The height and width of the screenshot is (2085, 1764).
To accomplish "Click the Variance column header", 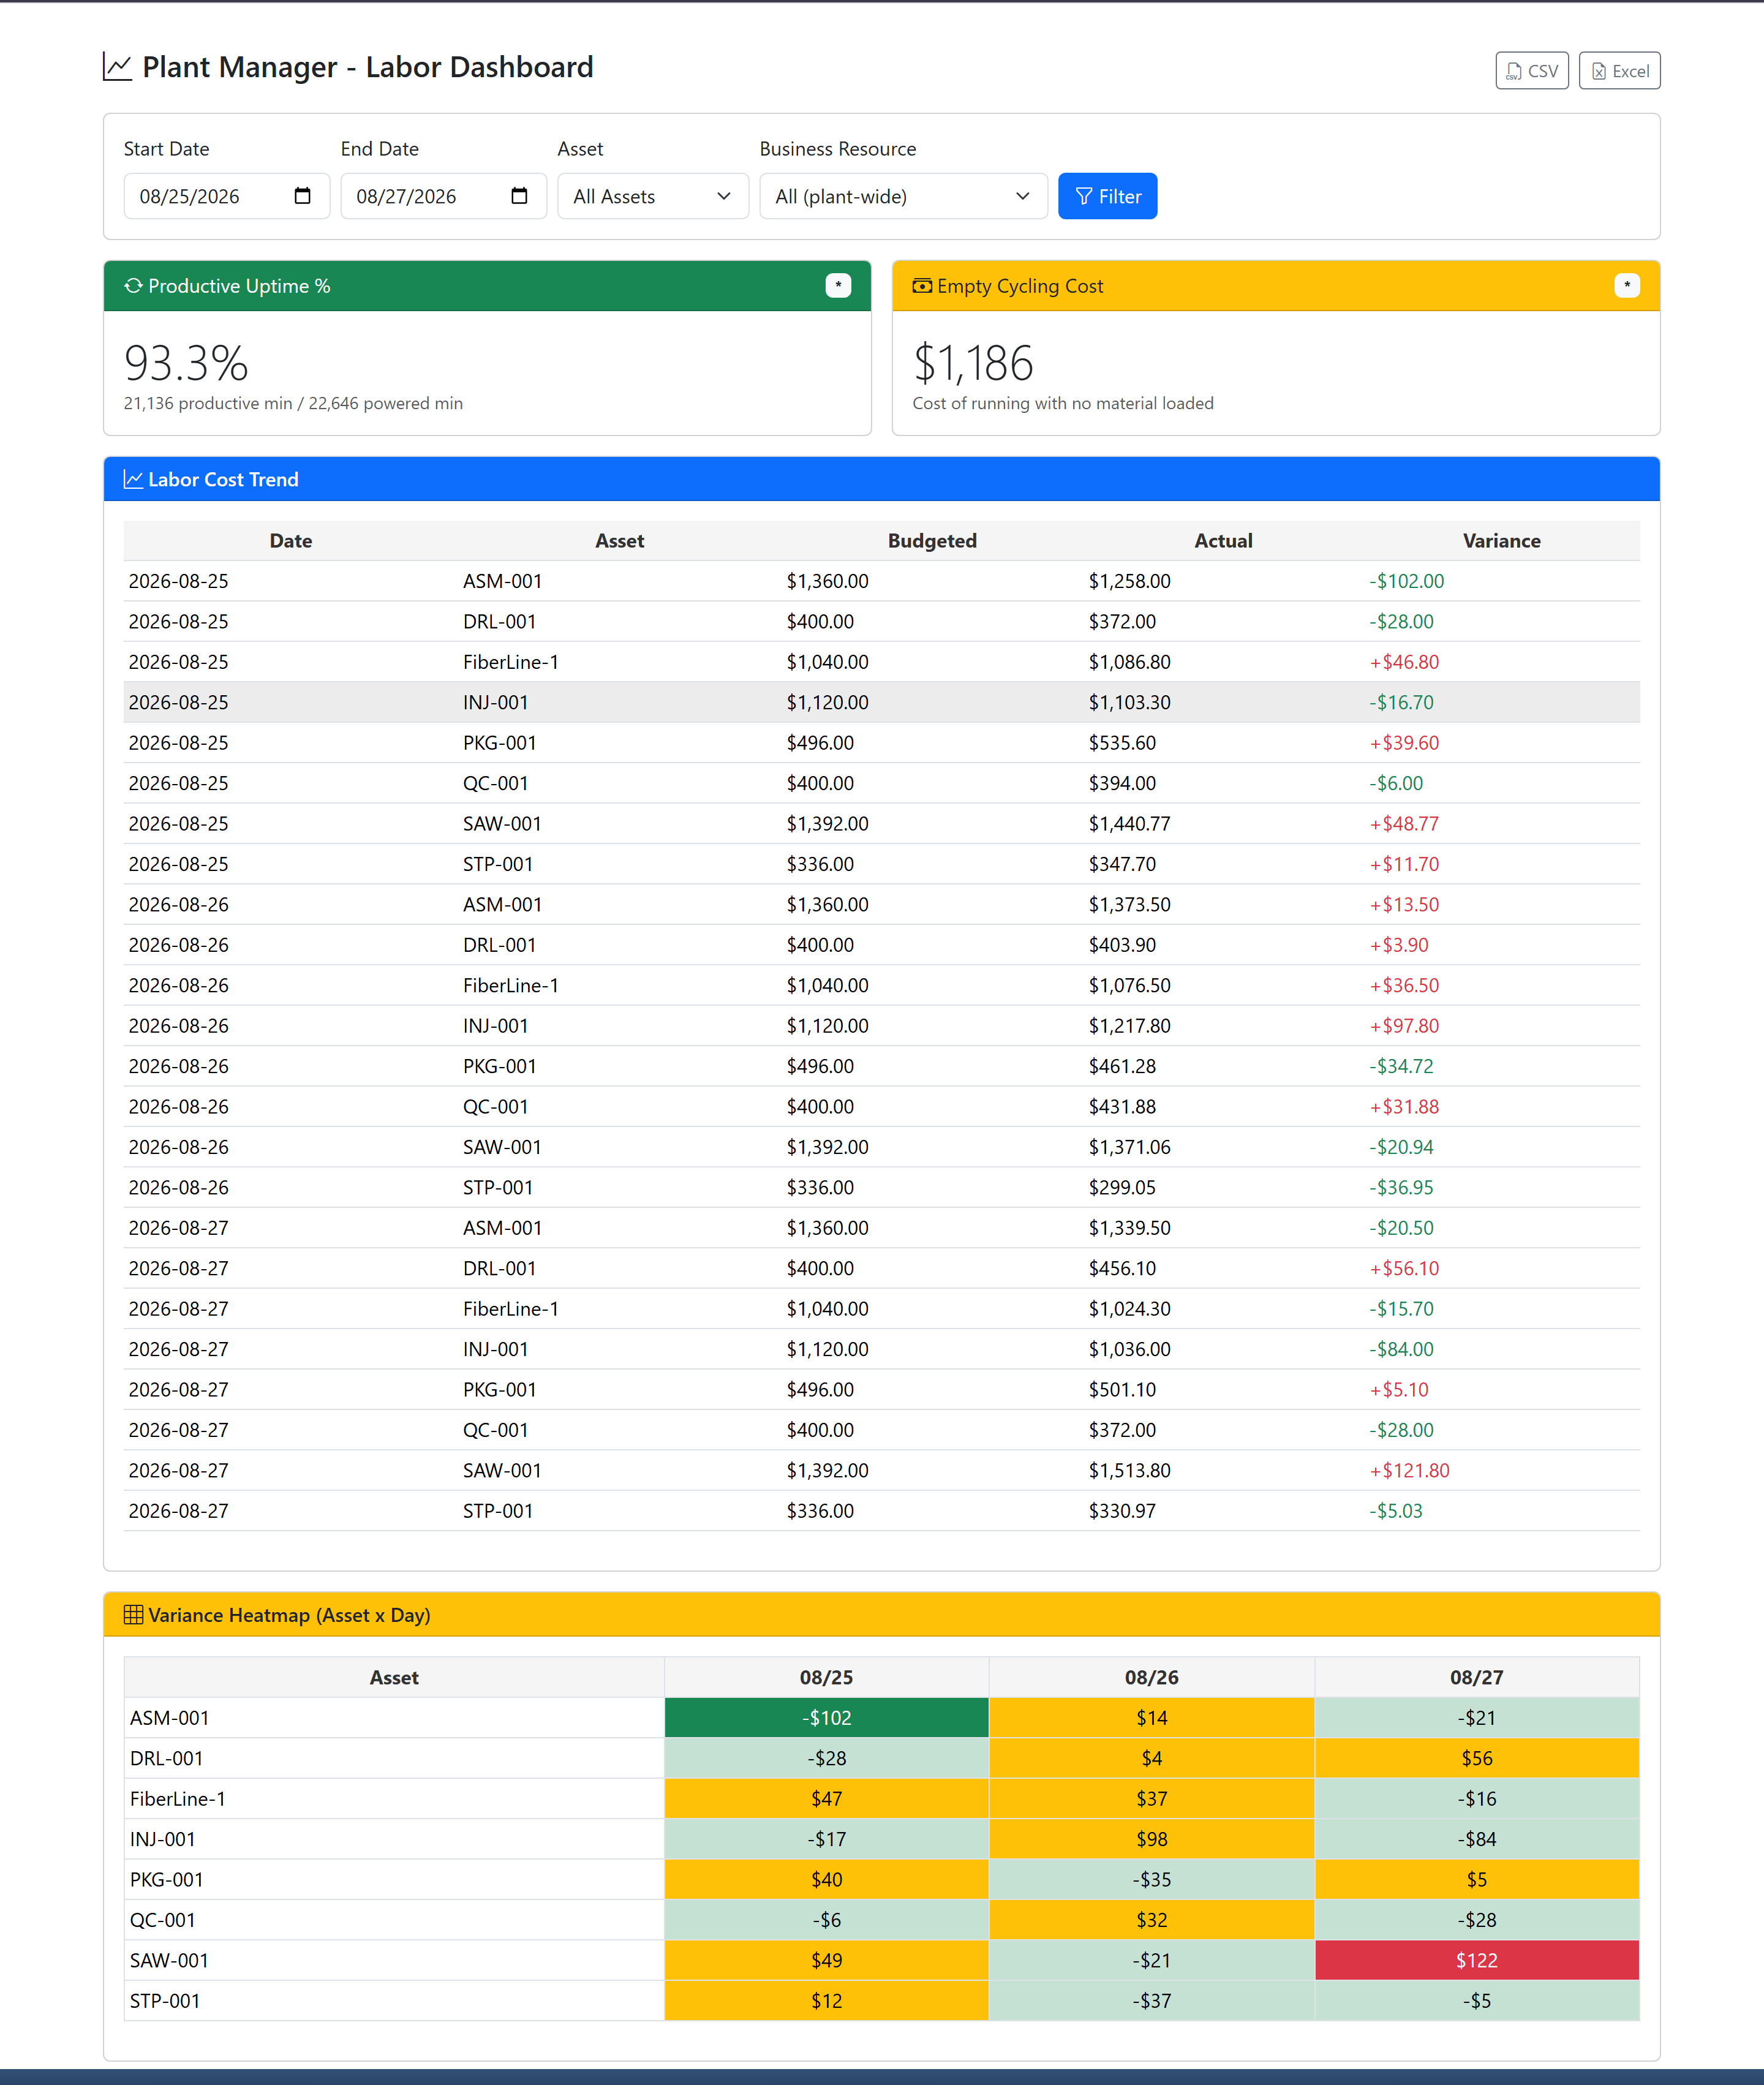I will 1501,541.
